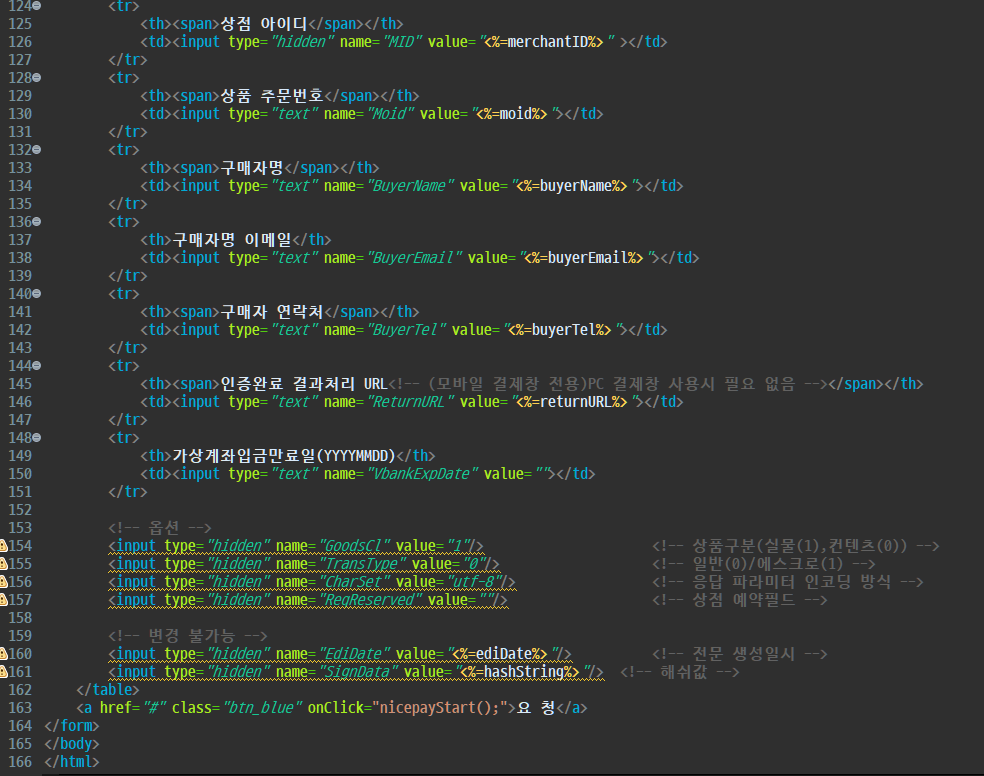Place cursor on "ReturnURL" attribute value
This screenshot has height=776, width=984.
410,402
